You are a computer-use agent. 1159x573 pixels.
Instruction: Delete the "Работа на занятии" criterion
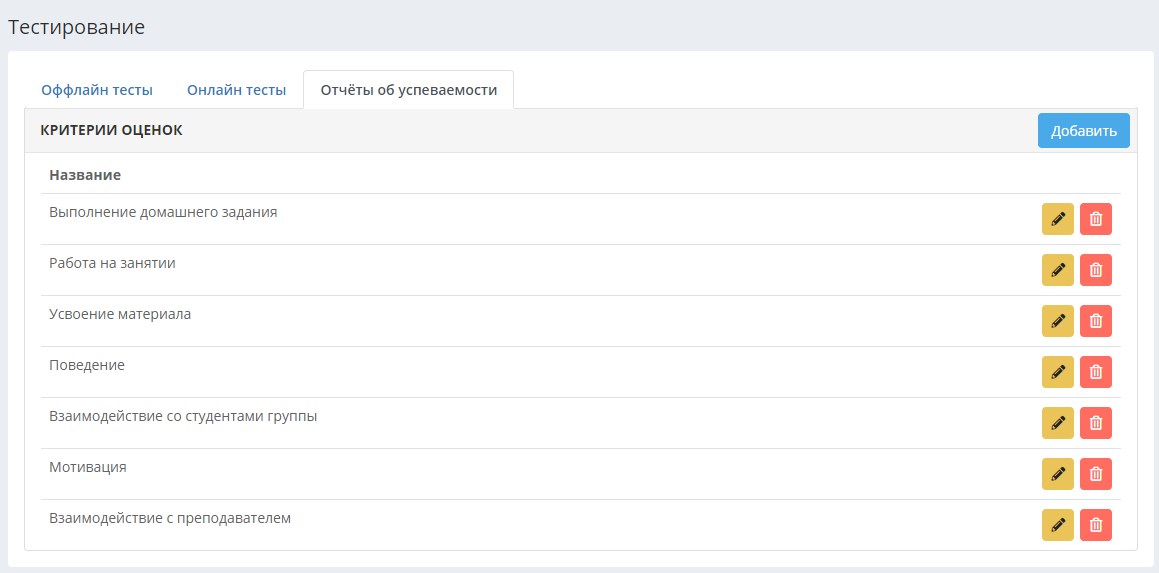(x=1095, y=270)
